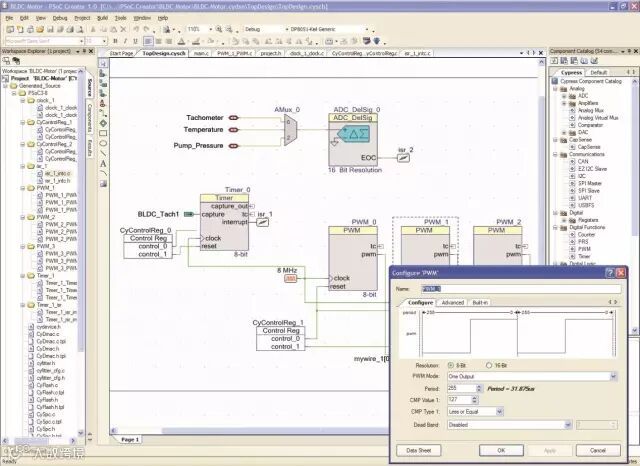Open the zoom percentage dropdown
640x466 pixels.
[211, 29]
